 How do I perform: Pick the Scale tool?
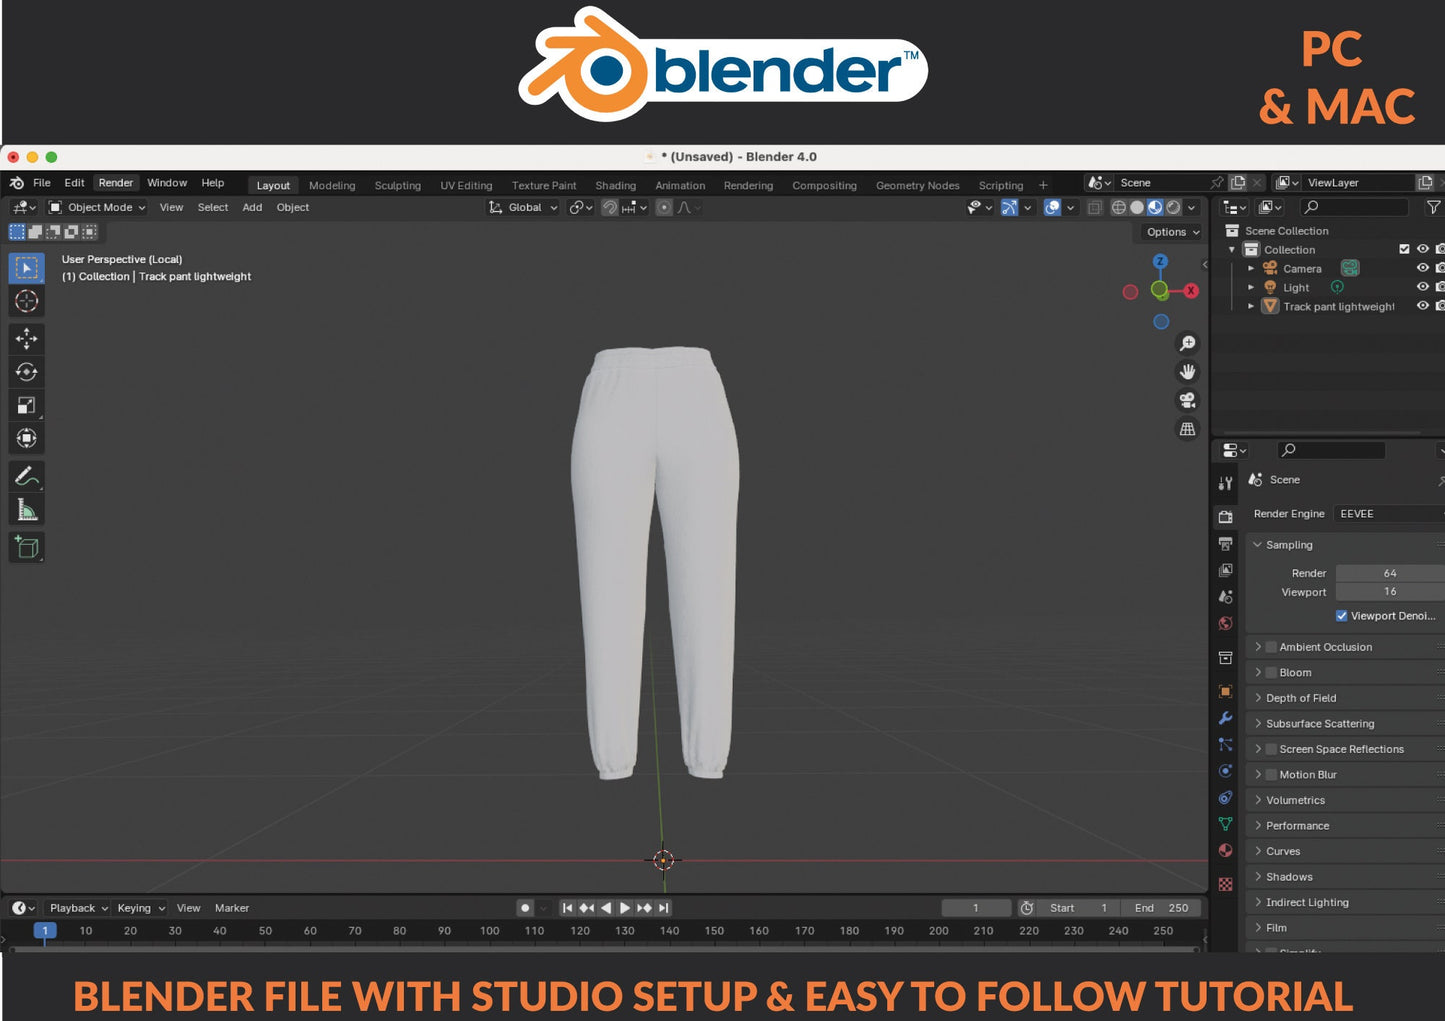point(27,405)
